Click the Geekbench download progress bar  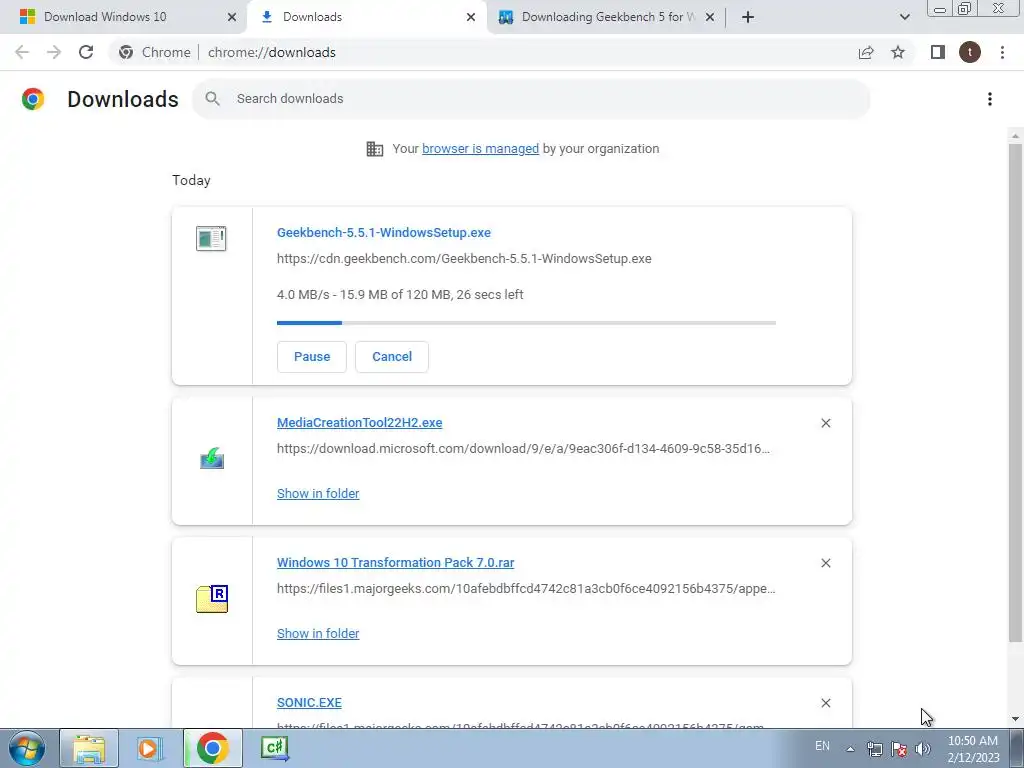point(526,323)
